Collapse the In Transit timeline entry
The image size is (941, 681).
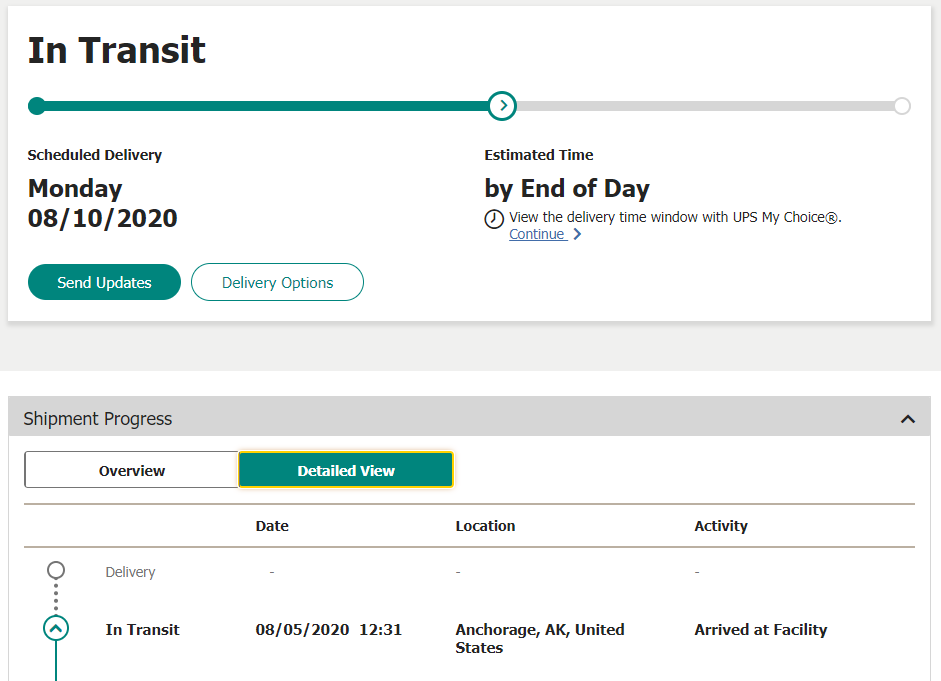click(x=56, y=629)
